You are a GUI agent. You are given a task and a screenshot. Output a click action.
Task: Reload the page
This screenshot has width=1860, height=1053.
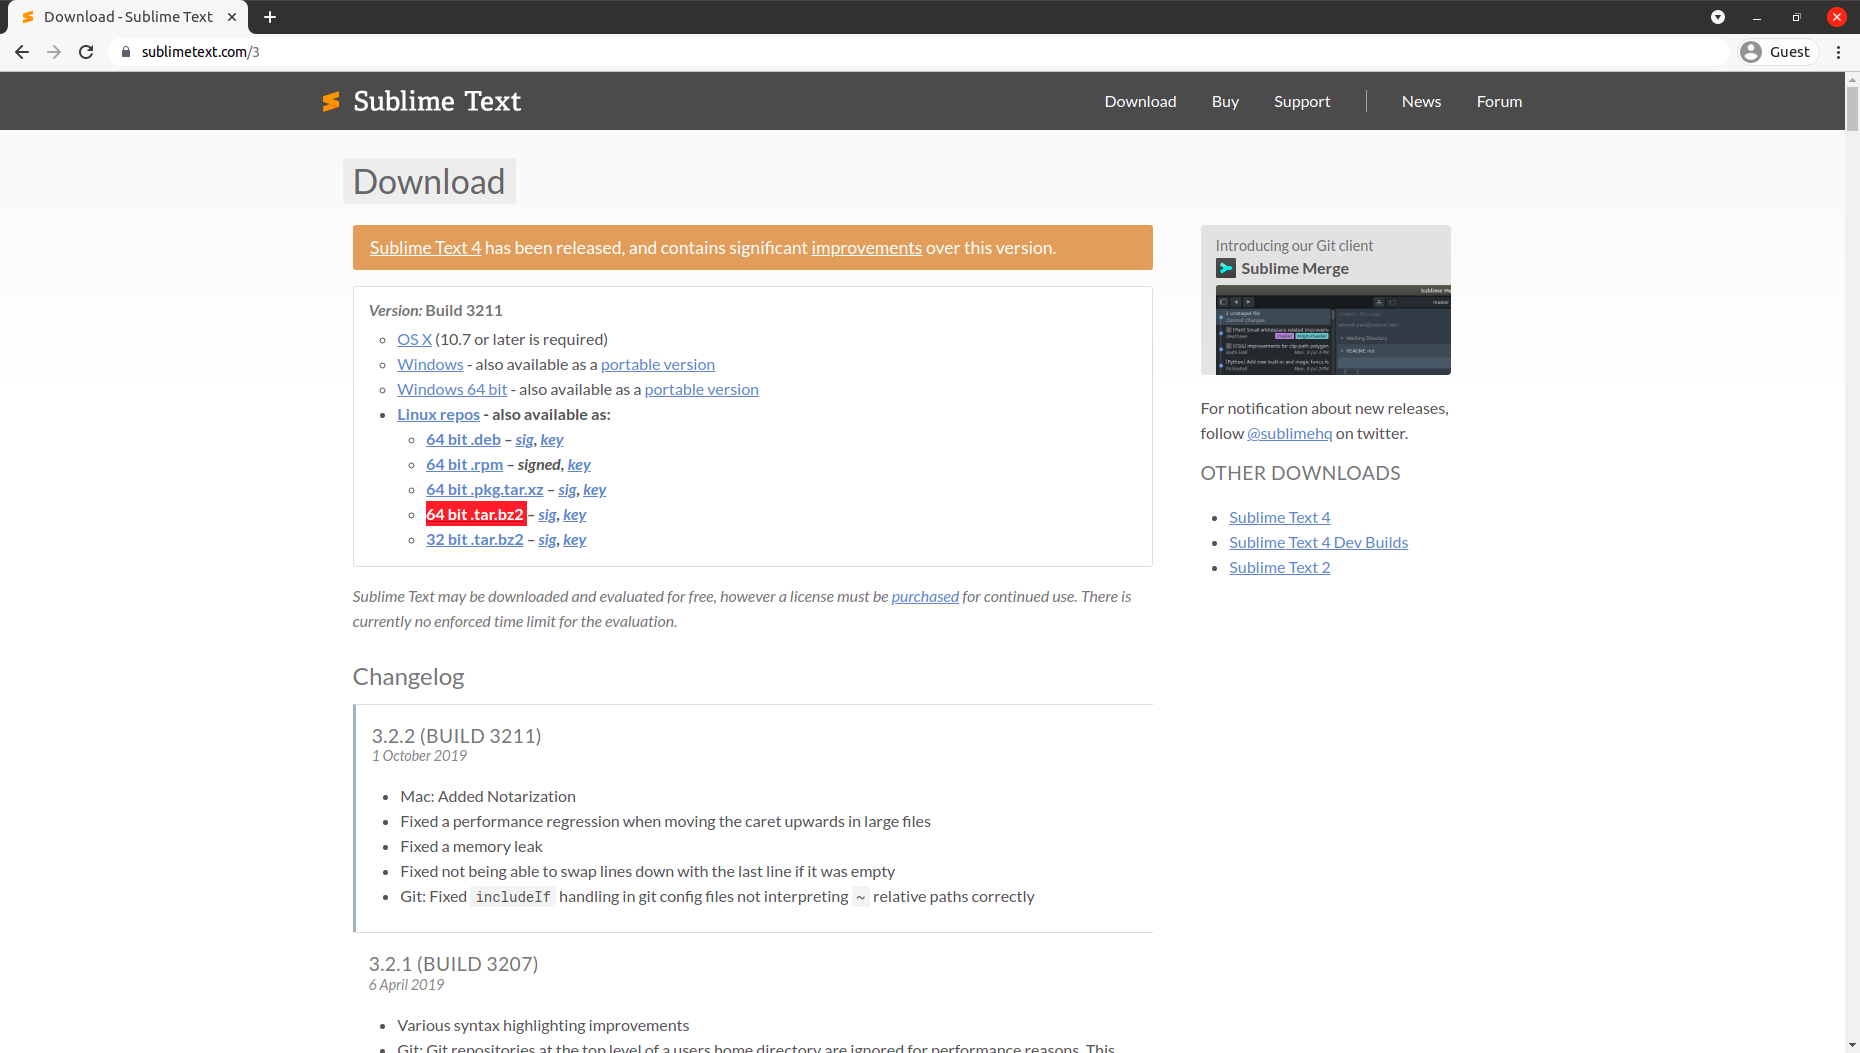86,52
